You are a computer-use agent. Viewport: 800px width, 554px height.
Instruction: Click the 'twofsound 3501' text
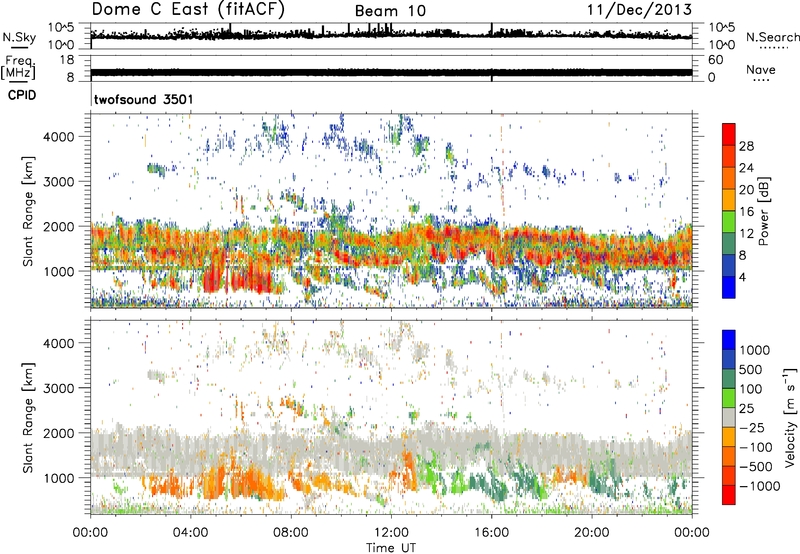click(x=143, y=99)
